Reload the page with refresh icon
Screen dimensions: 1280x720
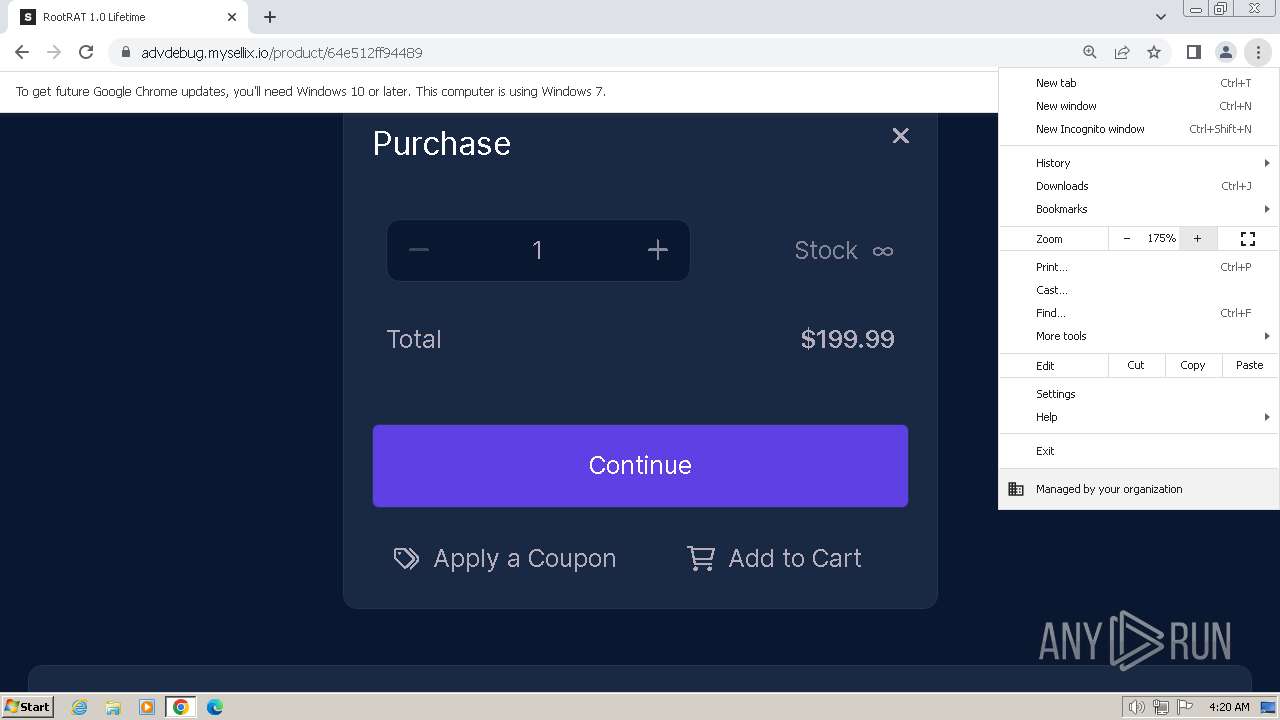86,52
